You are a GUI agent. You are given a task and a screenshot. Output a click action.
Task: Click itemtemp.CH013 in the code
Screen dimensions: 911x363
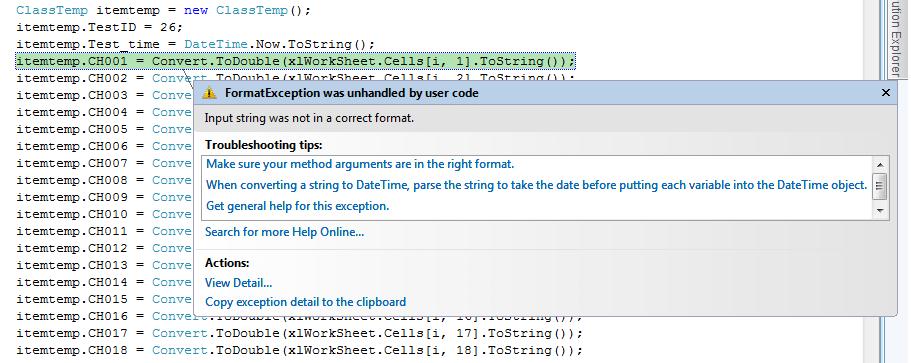71,265
